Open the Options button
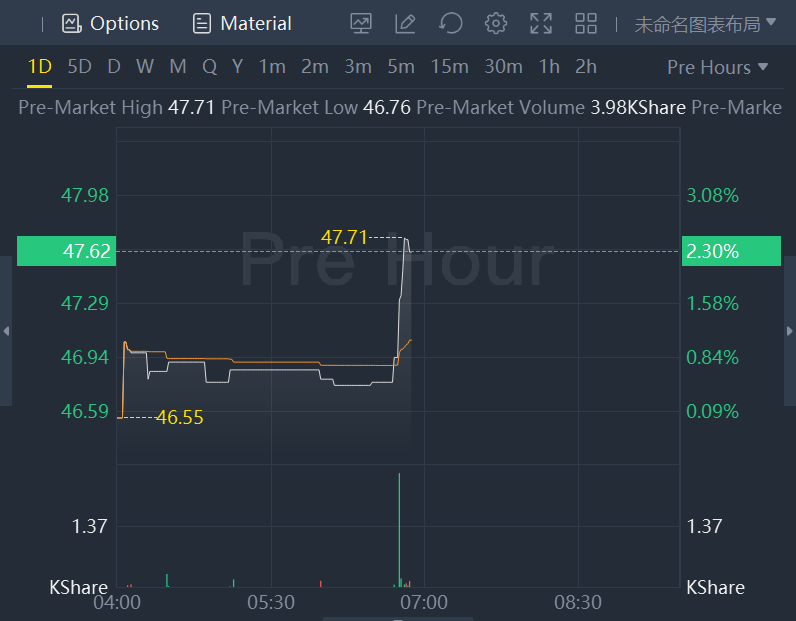Image resolution: width=796 pixels, height=621 pixels. (111, 23)
